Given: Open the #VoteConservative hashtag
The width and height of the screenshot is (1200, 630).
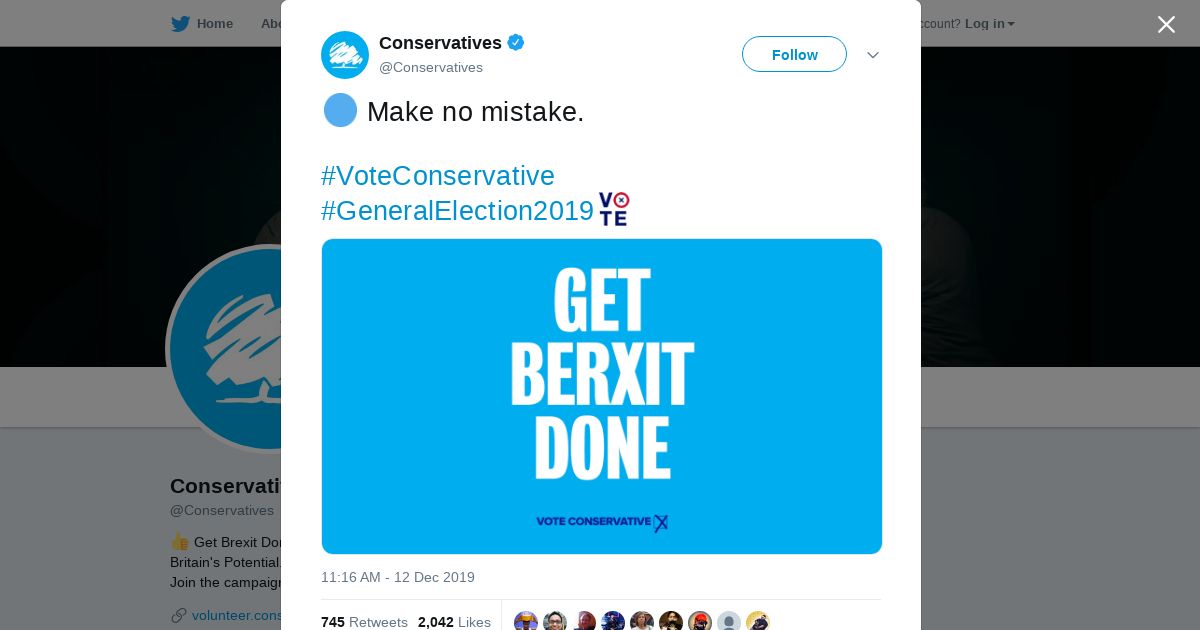Looking at the screenshot, I should point(438,176).
